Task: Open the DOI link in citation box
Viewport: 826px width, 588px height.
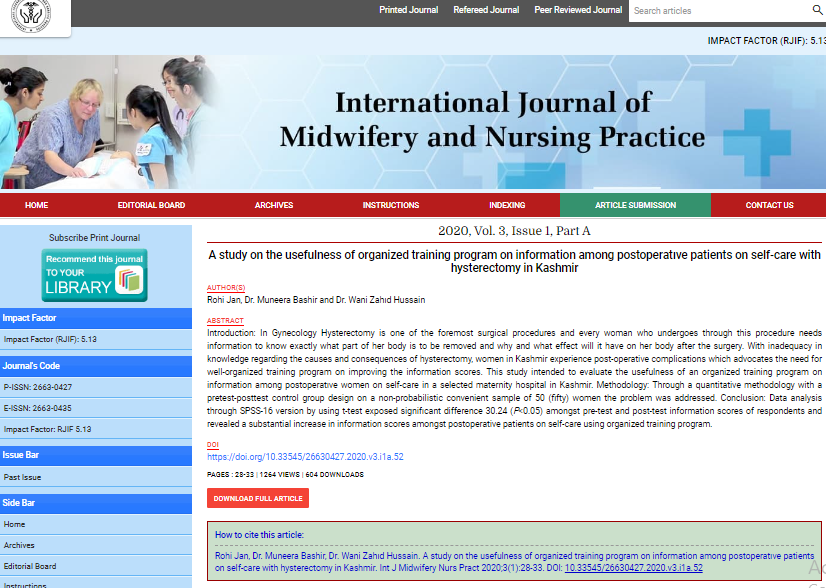Action: pyautogui.click(x=634, y=568)
